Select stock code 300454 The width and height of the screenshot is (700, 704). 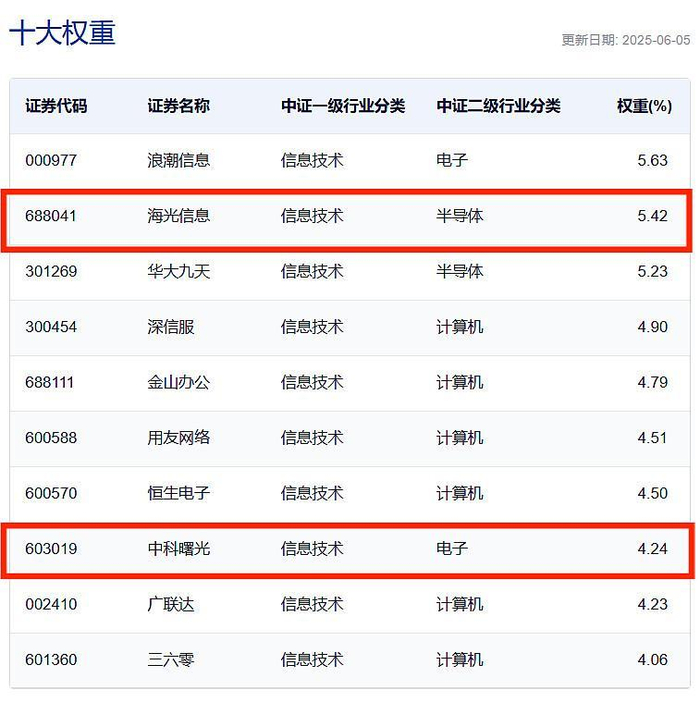(x=51, y=327)
